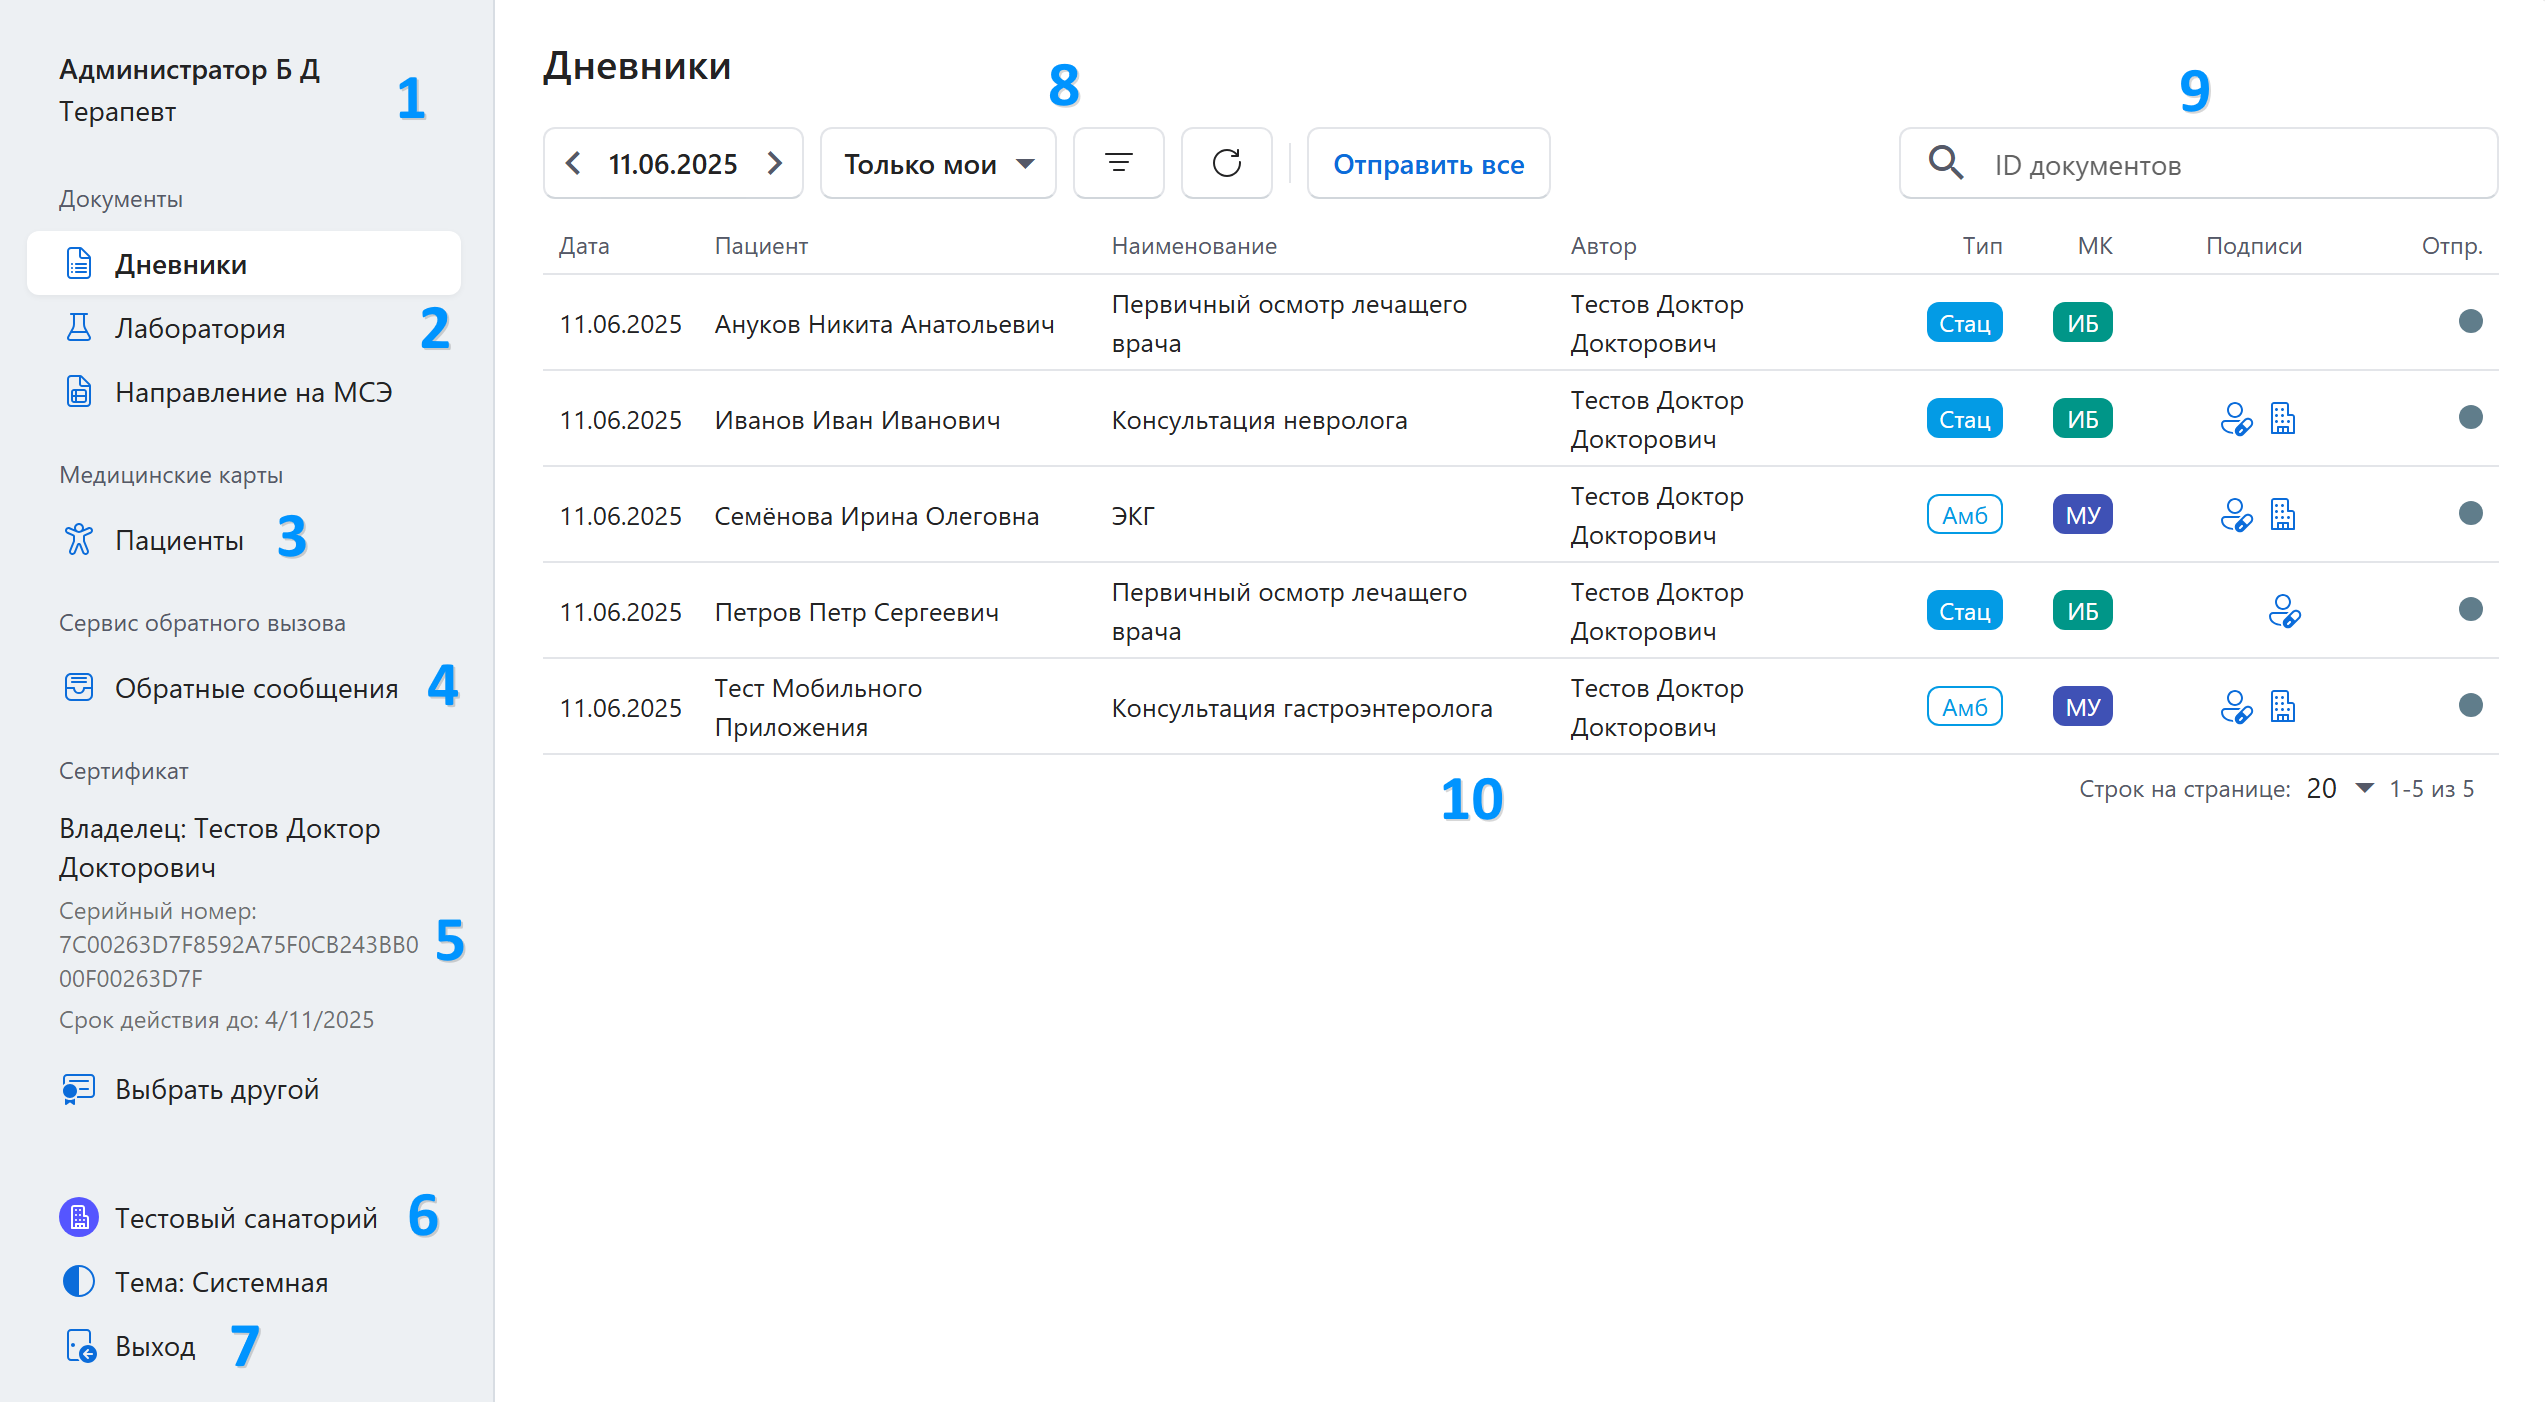Click the Стац type badge for Петров
2545x1402 pixels.
pyautogui.click(x=1964, y=611)
